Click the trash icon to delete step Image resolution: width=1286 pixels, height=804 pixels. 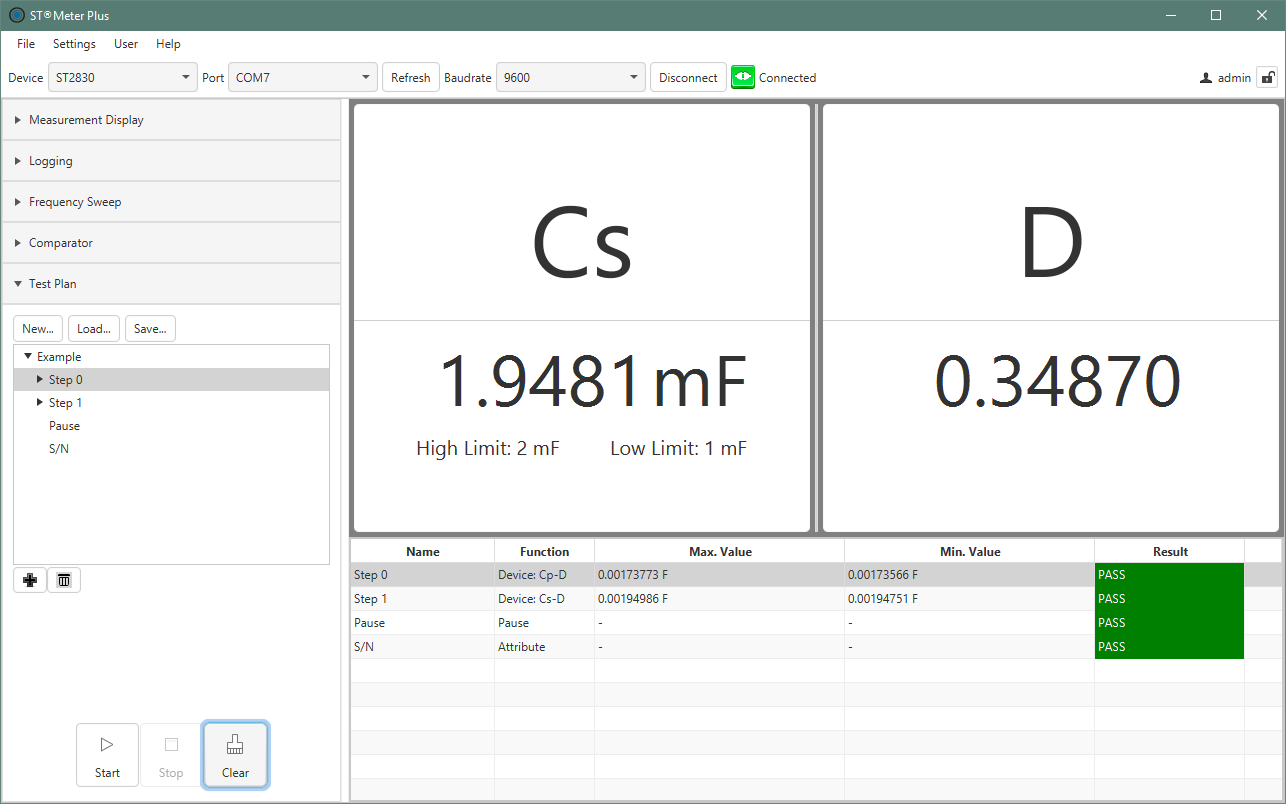tap(64, 580)
